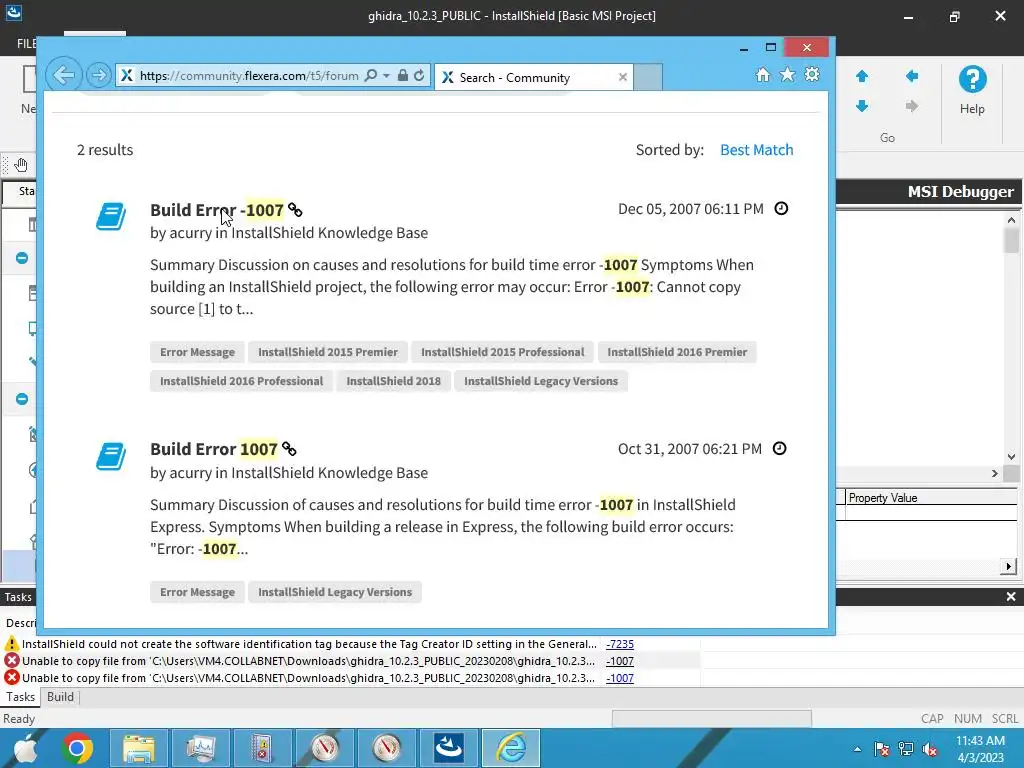This screenshot has height=768, width=1024.
Task: Open Build Error 1007 article from Oct 31
Action: click(x=214, y=449)
